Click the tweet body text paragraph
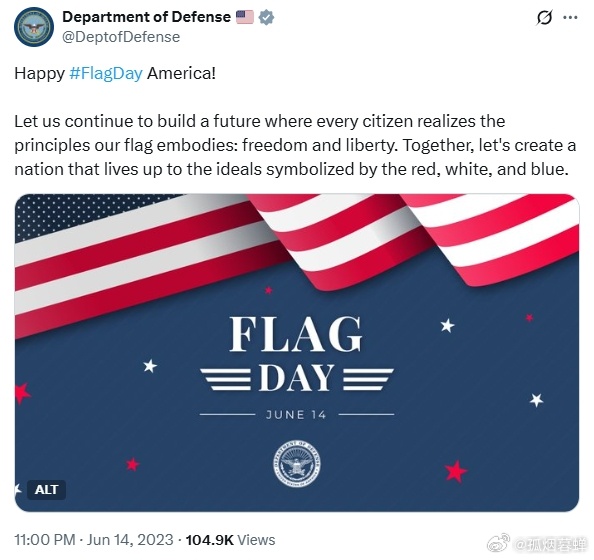 (295, 145)
